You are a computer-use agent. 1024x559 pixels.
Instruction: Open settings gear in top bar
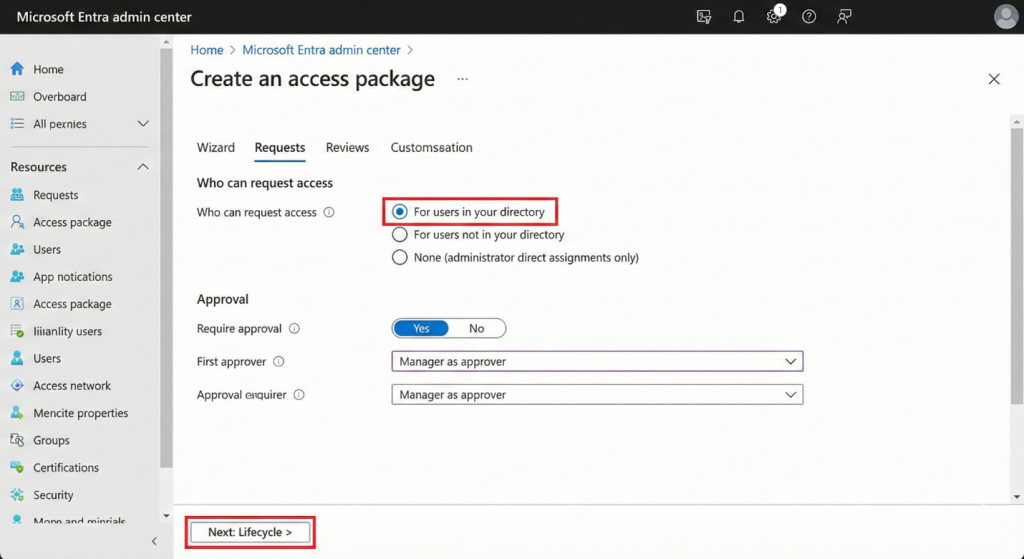(x=773, y=17)
